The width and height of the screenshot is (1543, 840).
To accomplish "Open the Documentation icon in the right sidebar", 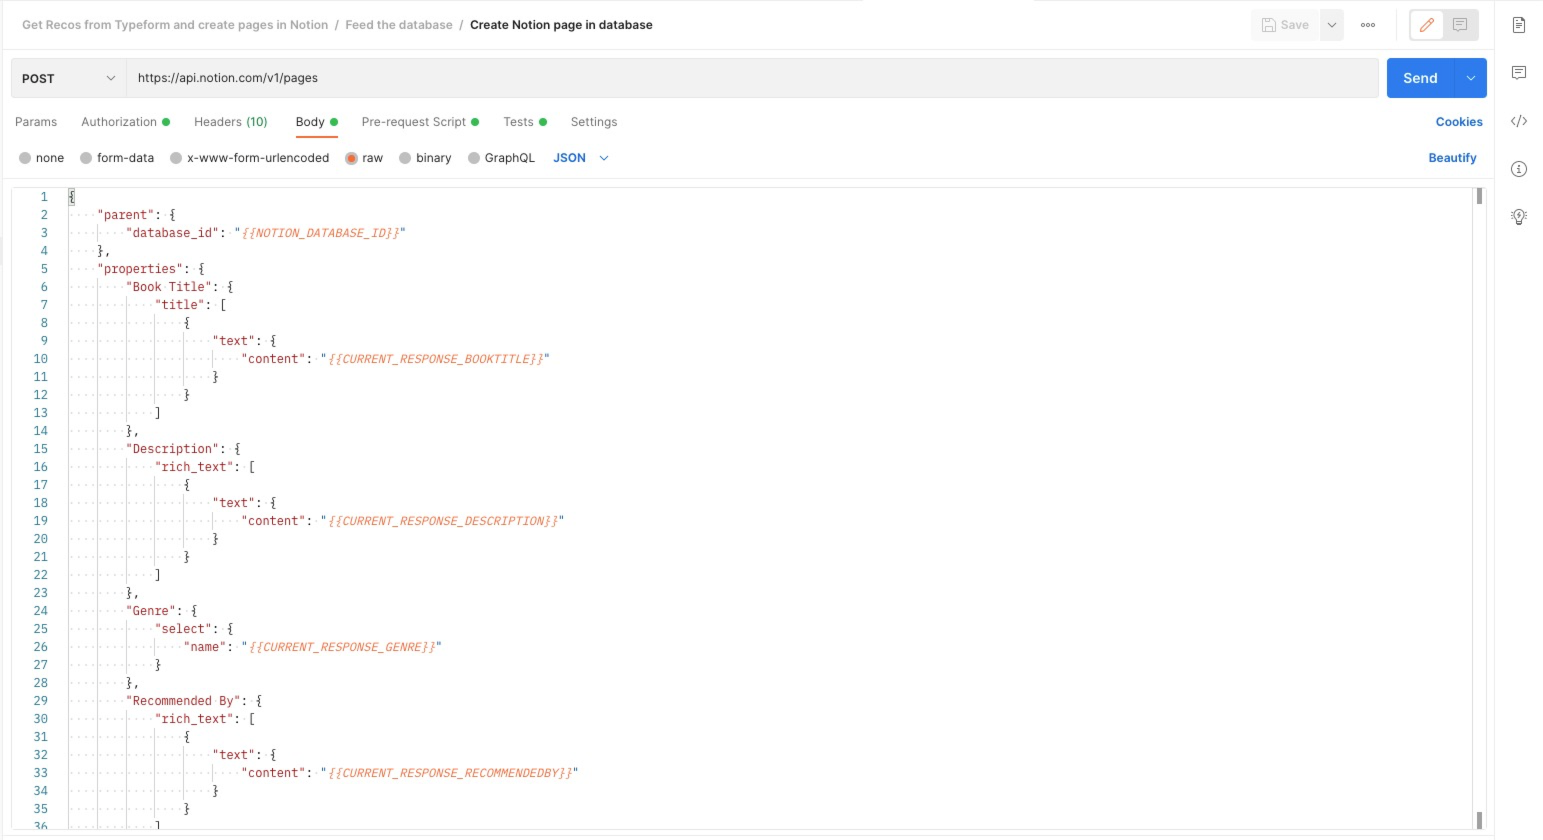I will pyautogui.click(x=1518, y=25).
